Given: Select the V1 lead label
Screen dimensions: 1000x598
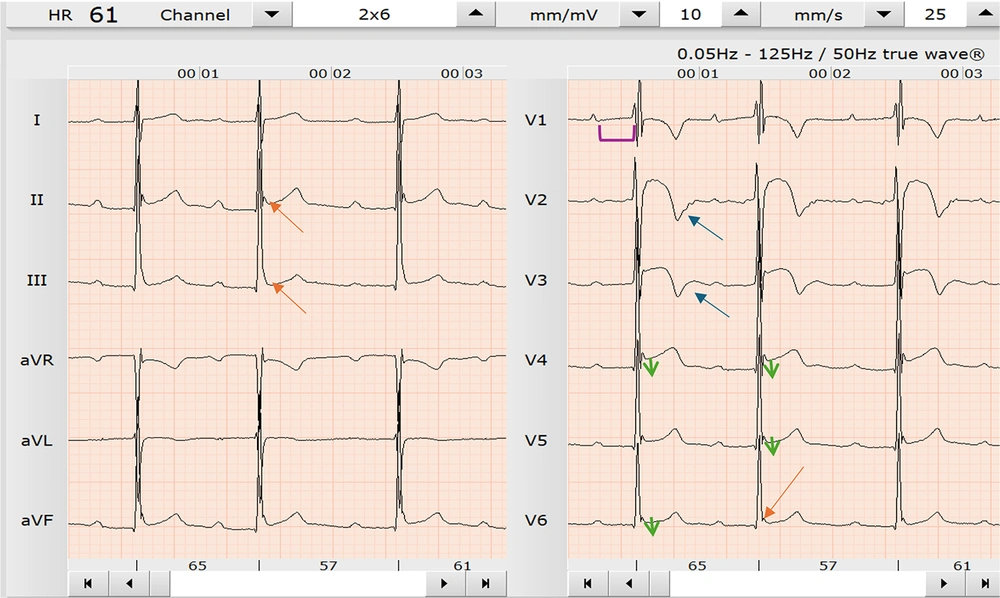Looking at the screenshot, I should (x=535, y=120).
